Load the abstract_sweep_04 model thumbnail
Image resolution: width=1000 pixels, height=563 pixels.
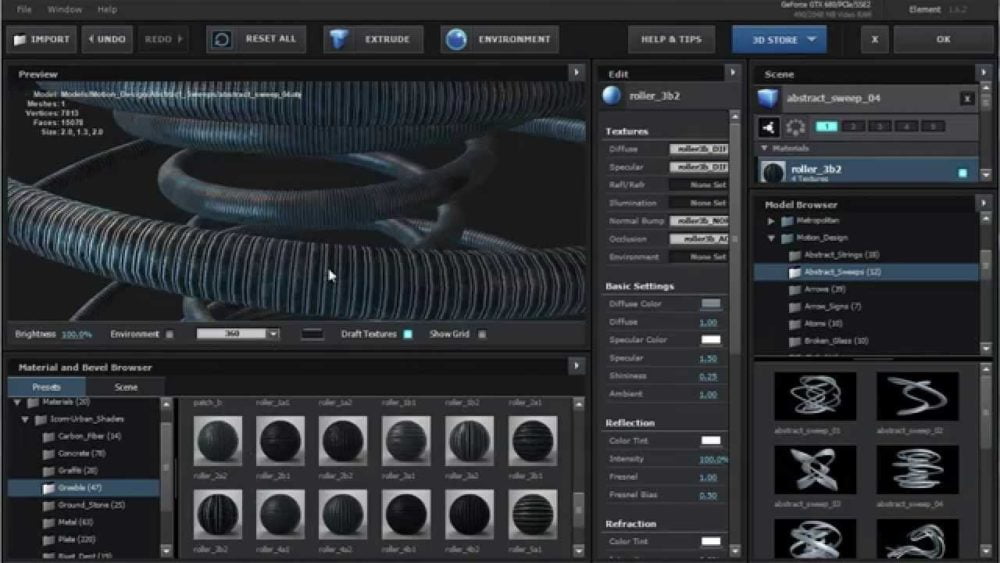tap(917, 470)
